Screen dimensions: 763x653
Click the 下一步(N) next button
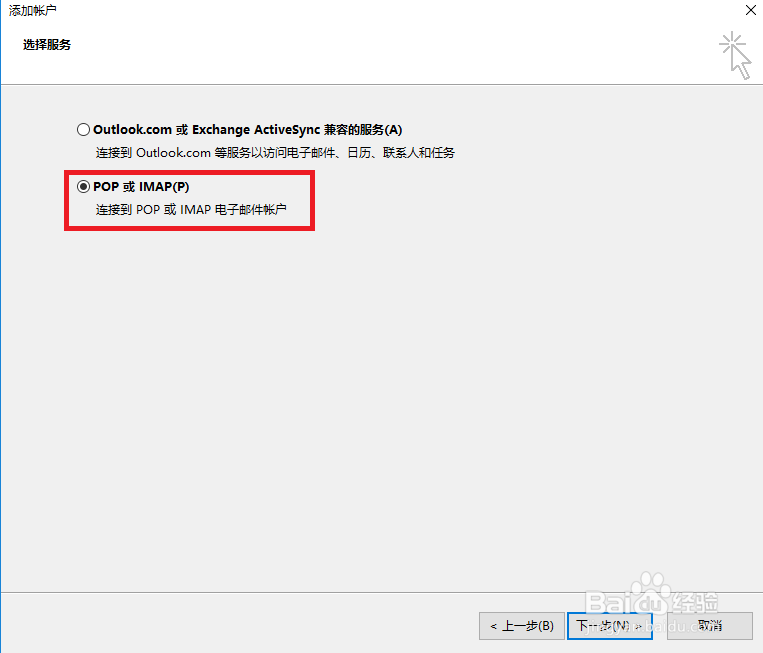click(610, 626)
